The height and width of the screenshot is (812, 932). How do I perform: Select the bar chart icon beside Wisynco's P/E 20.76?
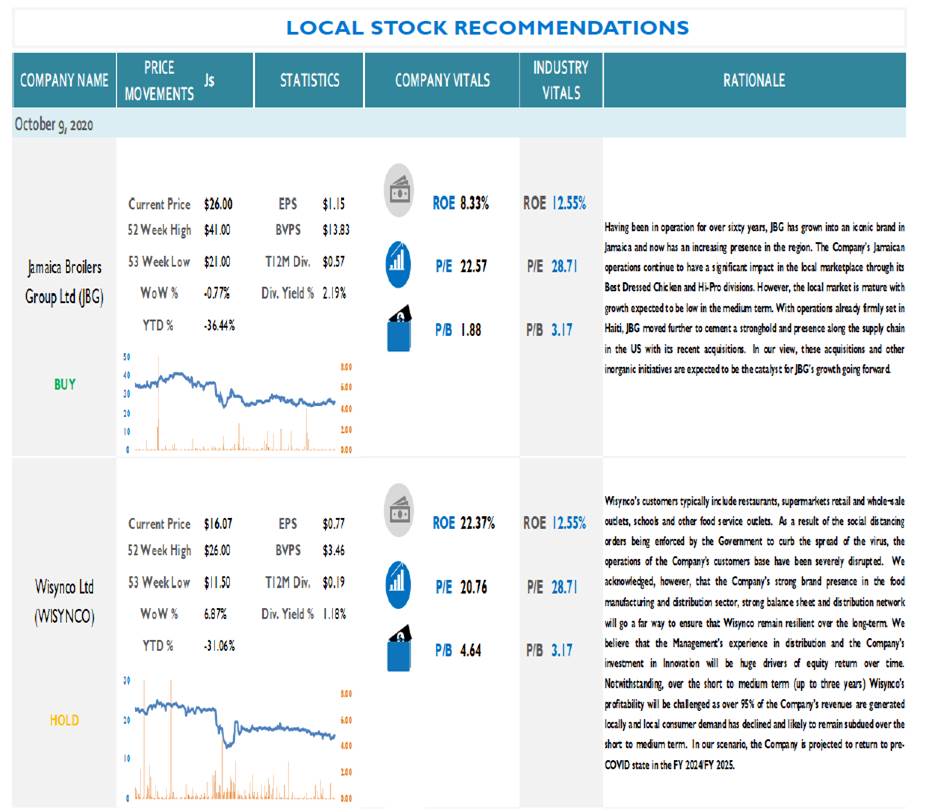coord(398,585)
